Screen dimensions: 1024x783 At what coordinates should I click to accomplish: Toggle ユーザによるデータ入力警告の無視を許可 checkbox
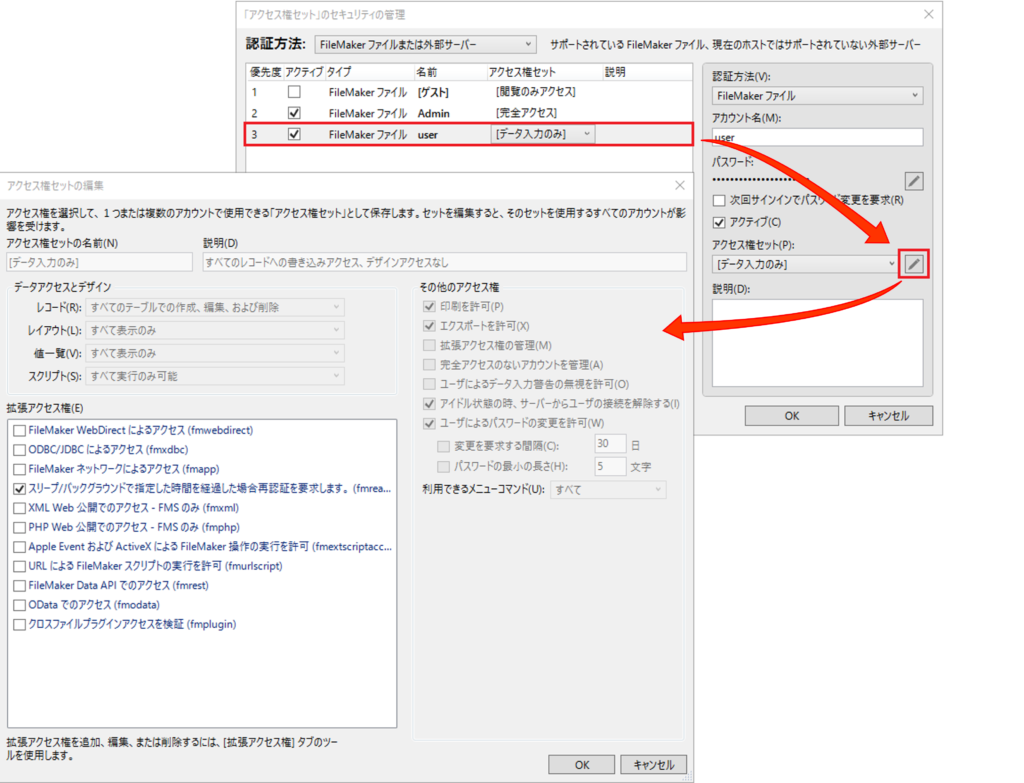(x=429, y=384)
